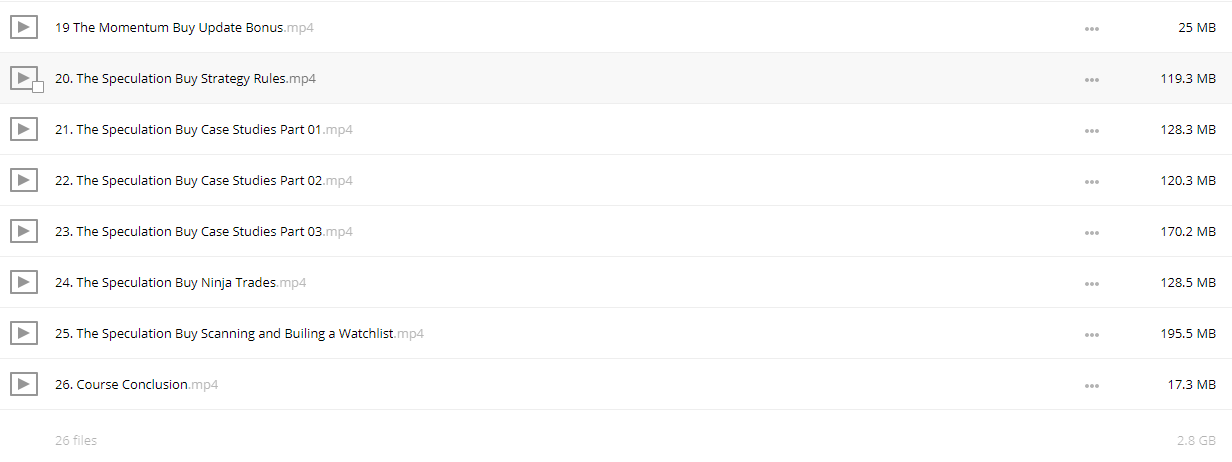The height and width of the screenshot is (462, 1232).
Task: Open 26. Course Conclusion video file
Action: 137,384
